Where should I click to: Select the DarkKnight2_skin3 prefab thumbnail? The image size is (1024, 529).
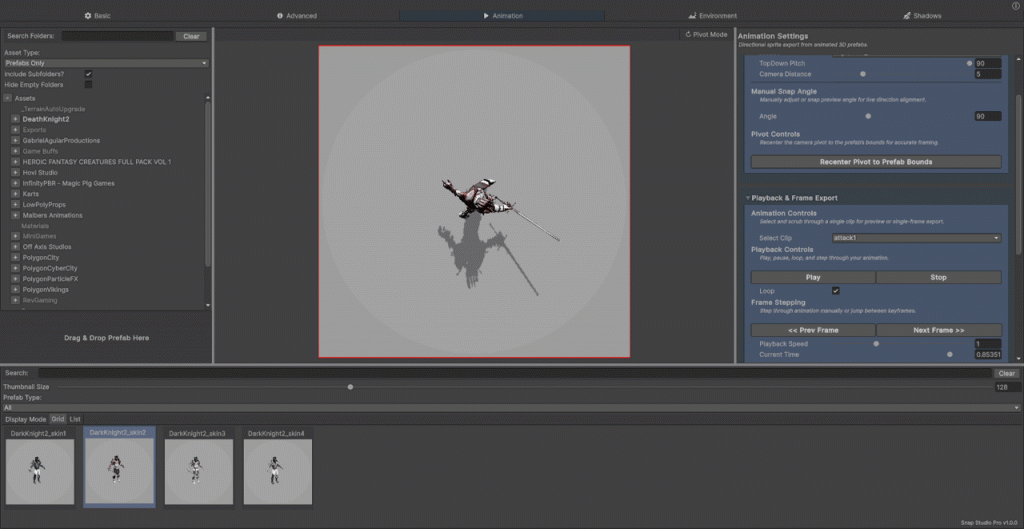(x=199, y=471)
